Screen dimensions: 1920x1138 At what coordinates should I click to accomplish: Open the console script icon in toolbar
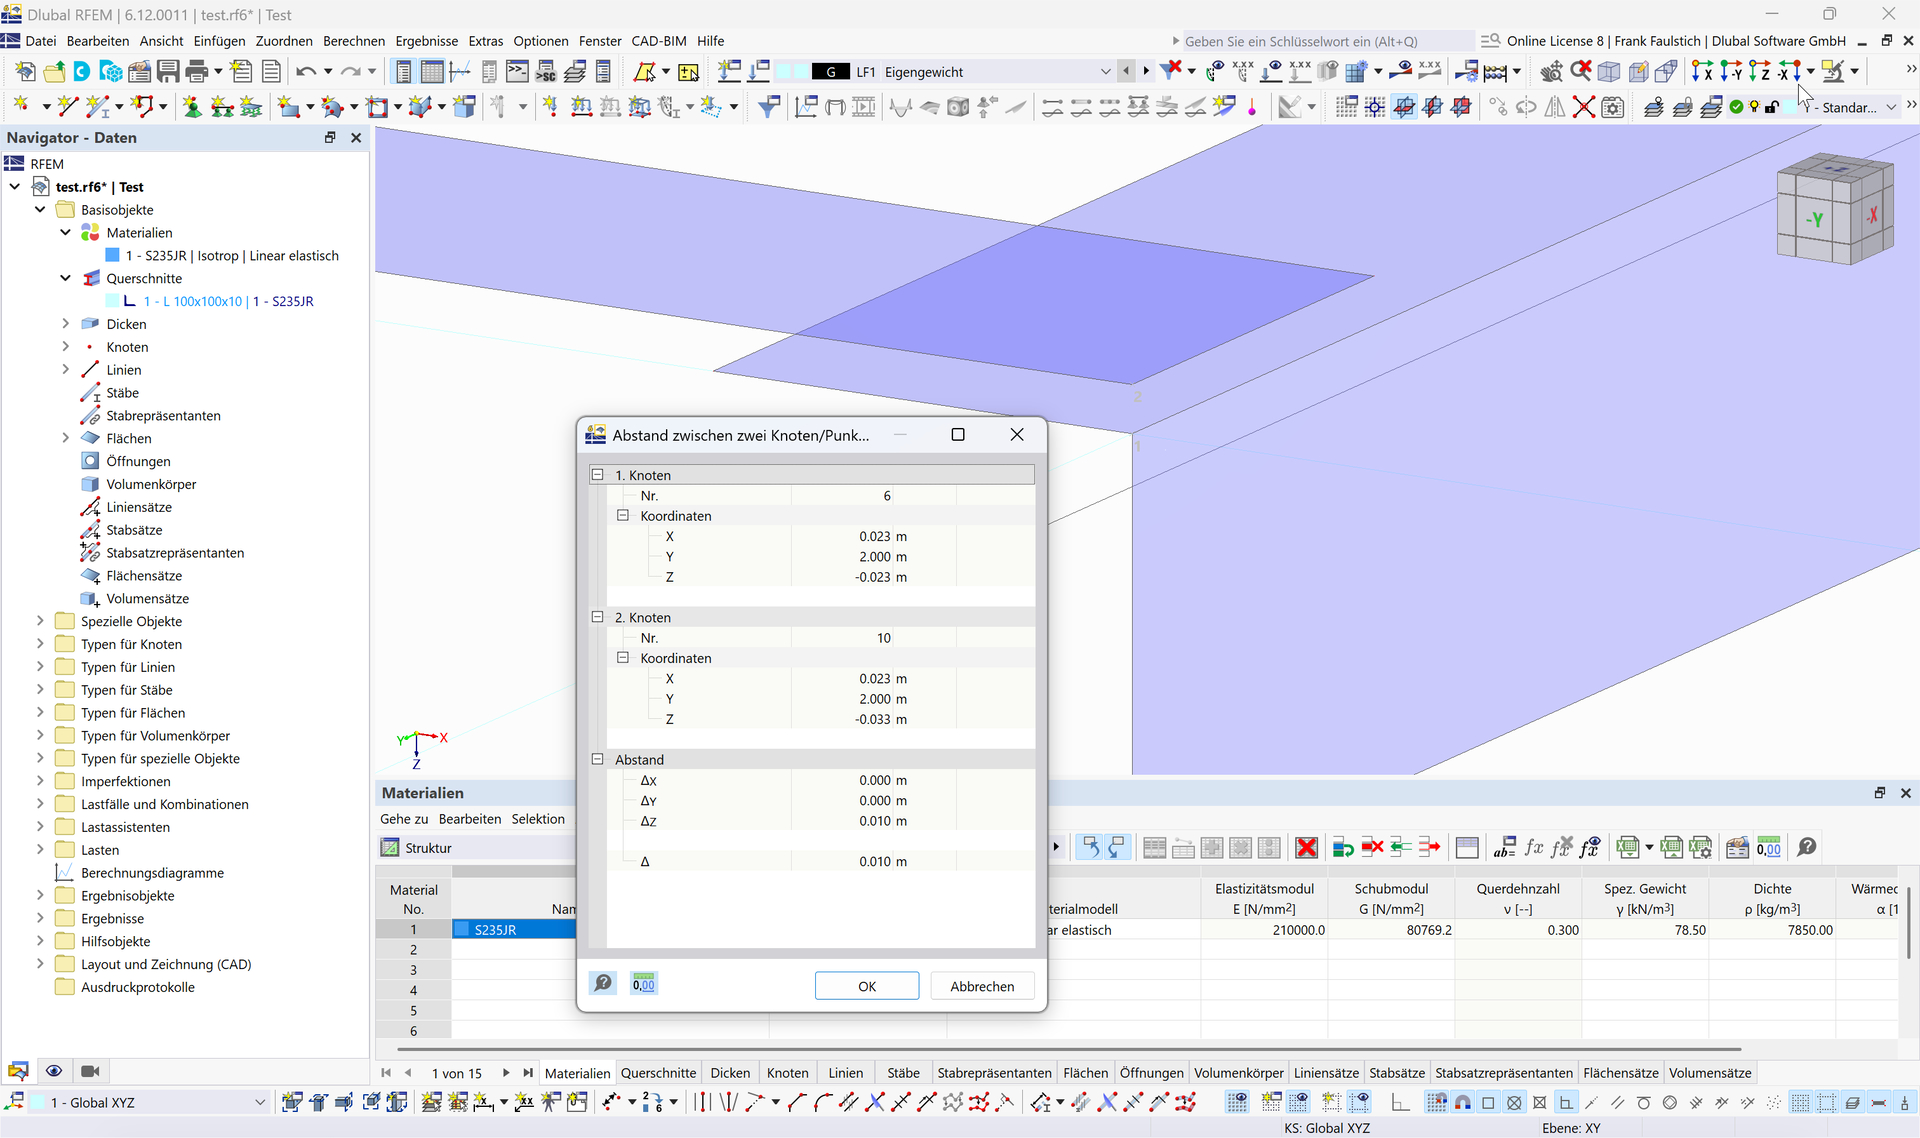click(x=517, y=72)
